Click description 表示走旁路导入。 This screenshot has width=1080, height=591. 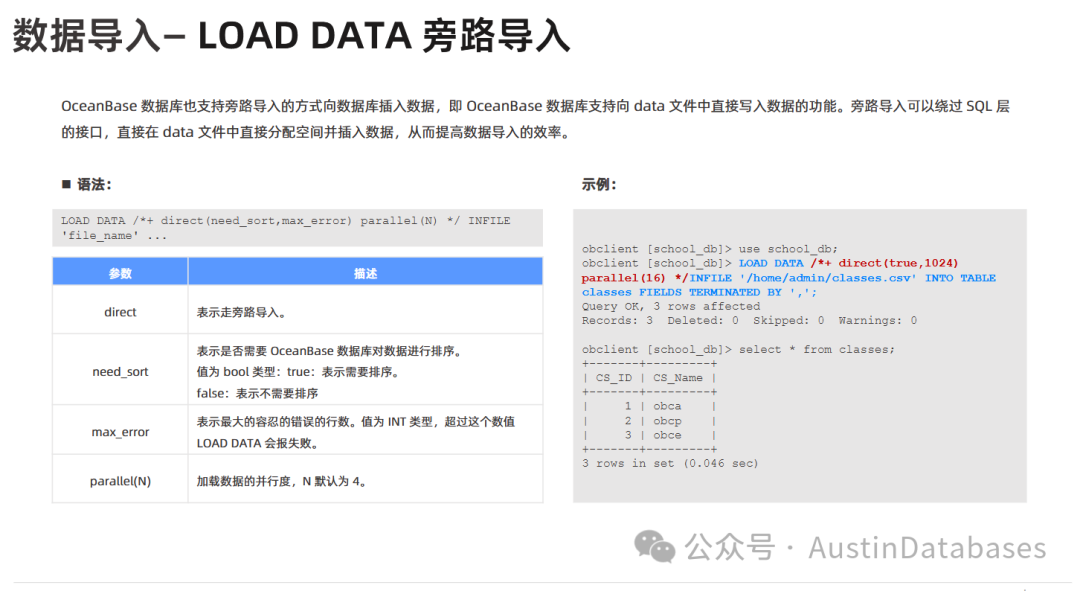(242, 313)
